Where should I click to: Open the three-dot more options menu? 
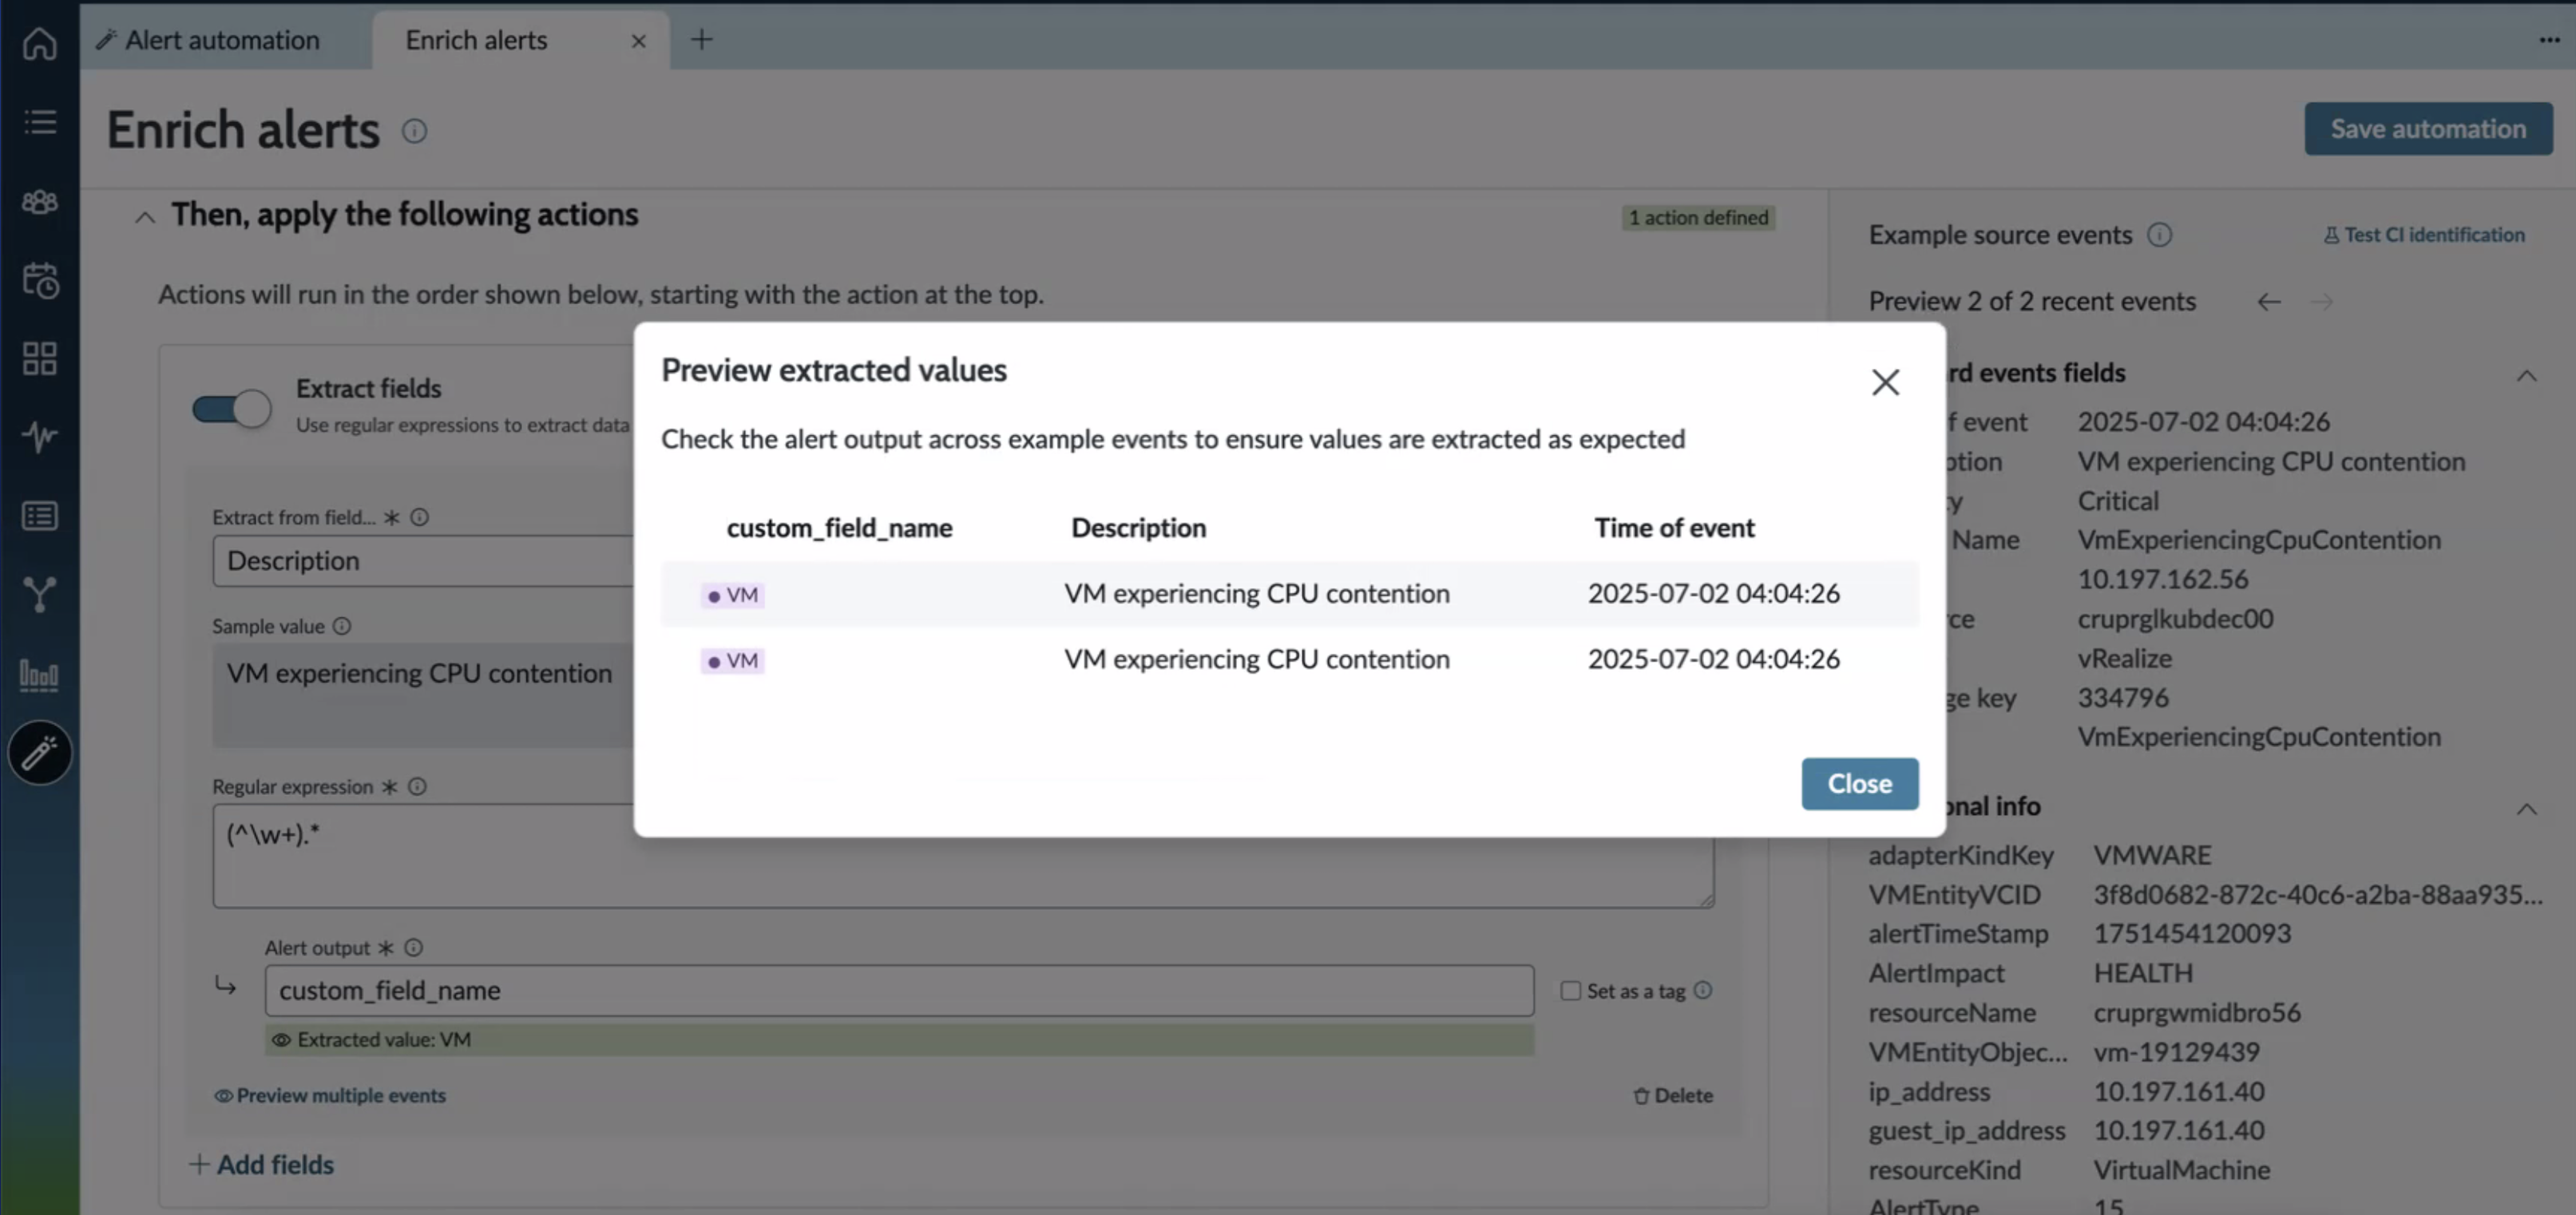2549,40
